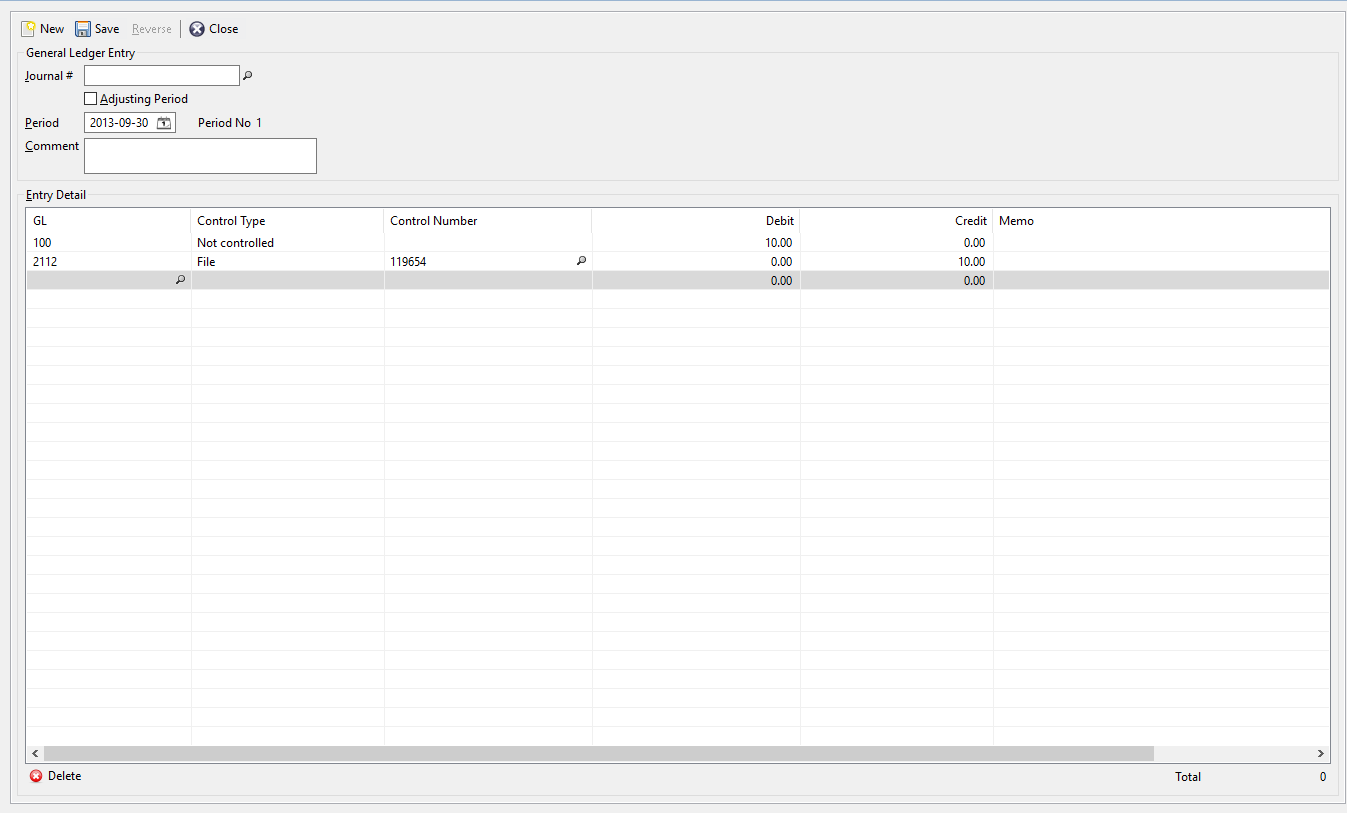Image resolution: width=1347 pixels, height=813 pixels.
Task: Open GL lookup in empty new row
Action: (x=180, y=280)
